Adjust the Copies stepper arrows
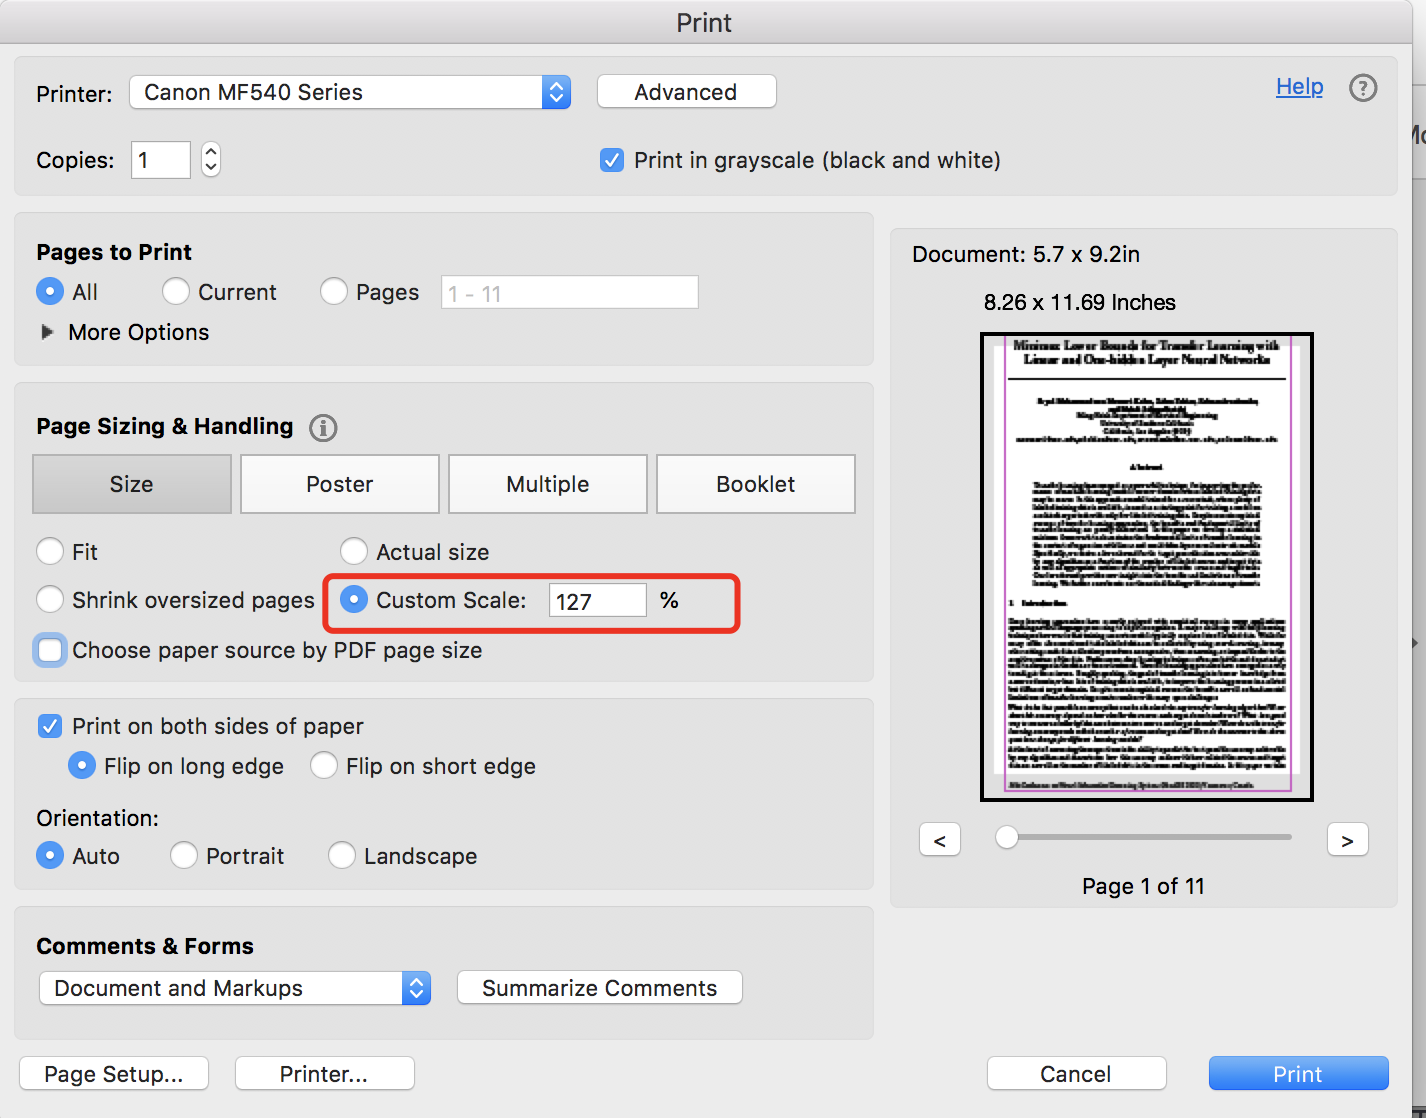The image size is (1426, 1118). [x=211, y=160]
